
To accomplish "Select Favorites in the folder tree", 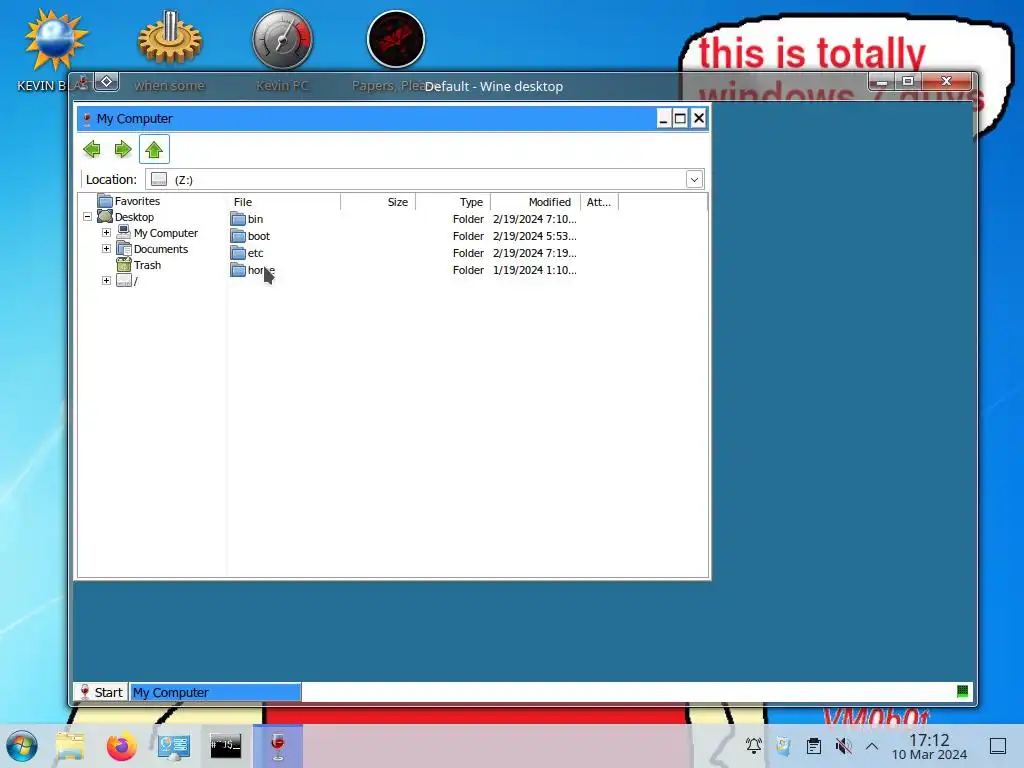I will [x=137, y=201].
